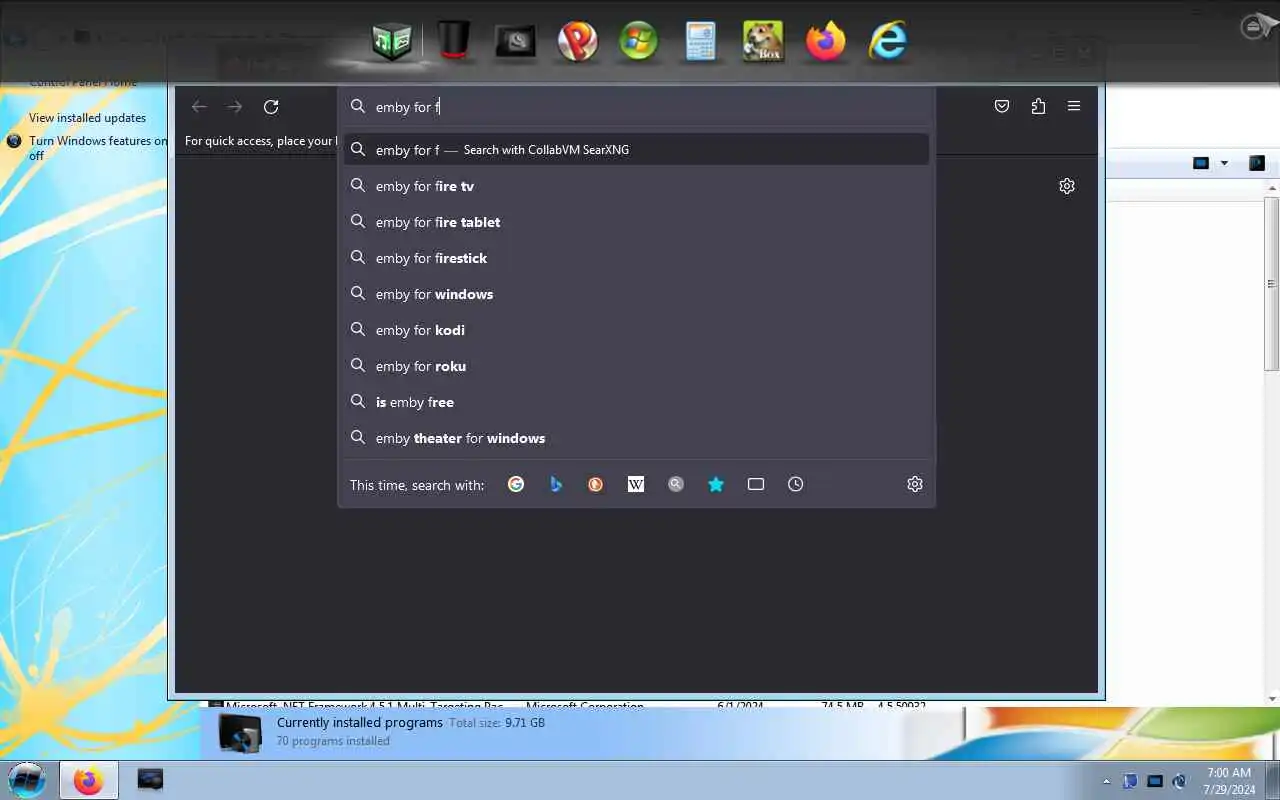Search this time with gray magnifier engine icon

pos(676,484)
